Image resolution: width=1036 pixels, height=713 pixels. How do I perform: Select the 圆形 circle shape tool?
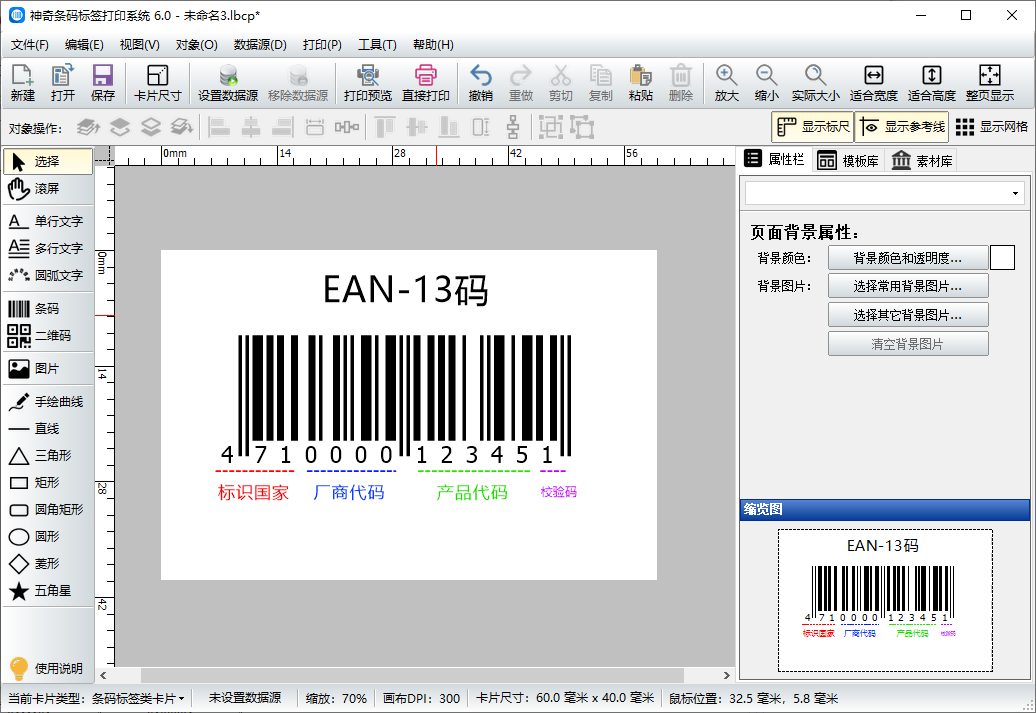47,537
